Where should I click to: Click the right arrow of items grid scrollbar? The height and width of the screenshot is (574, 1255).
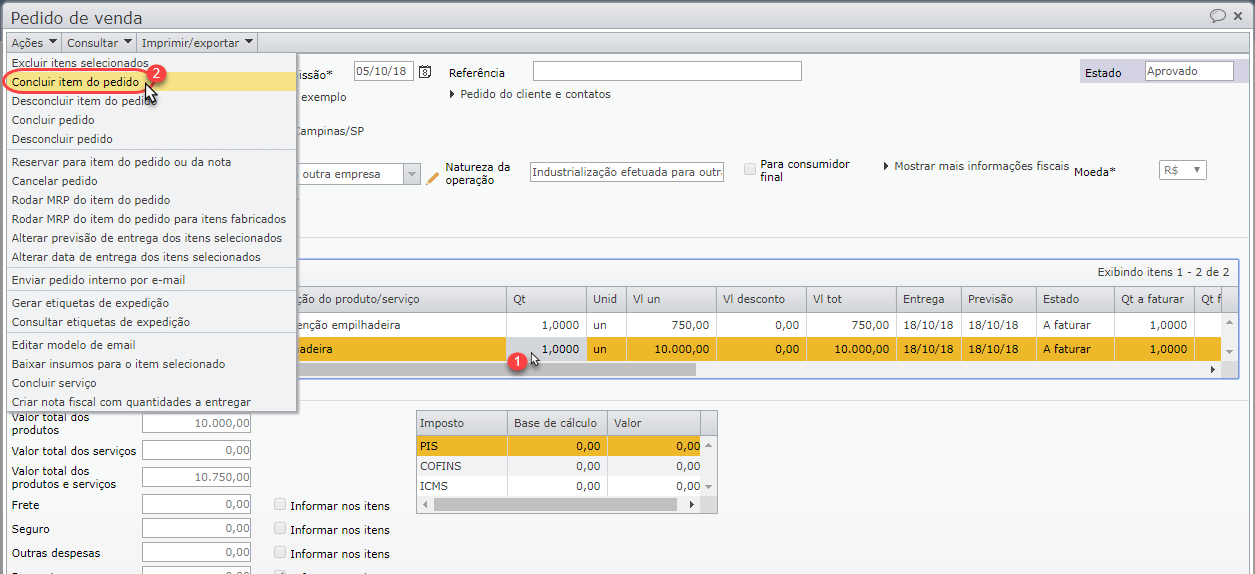[1213, 369]
